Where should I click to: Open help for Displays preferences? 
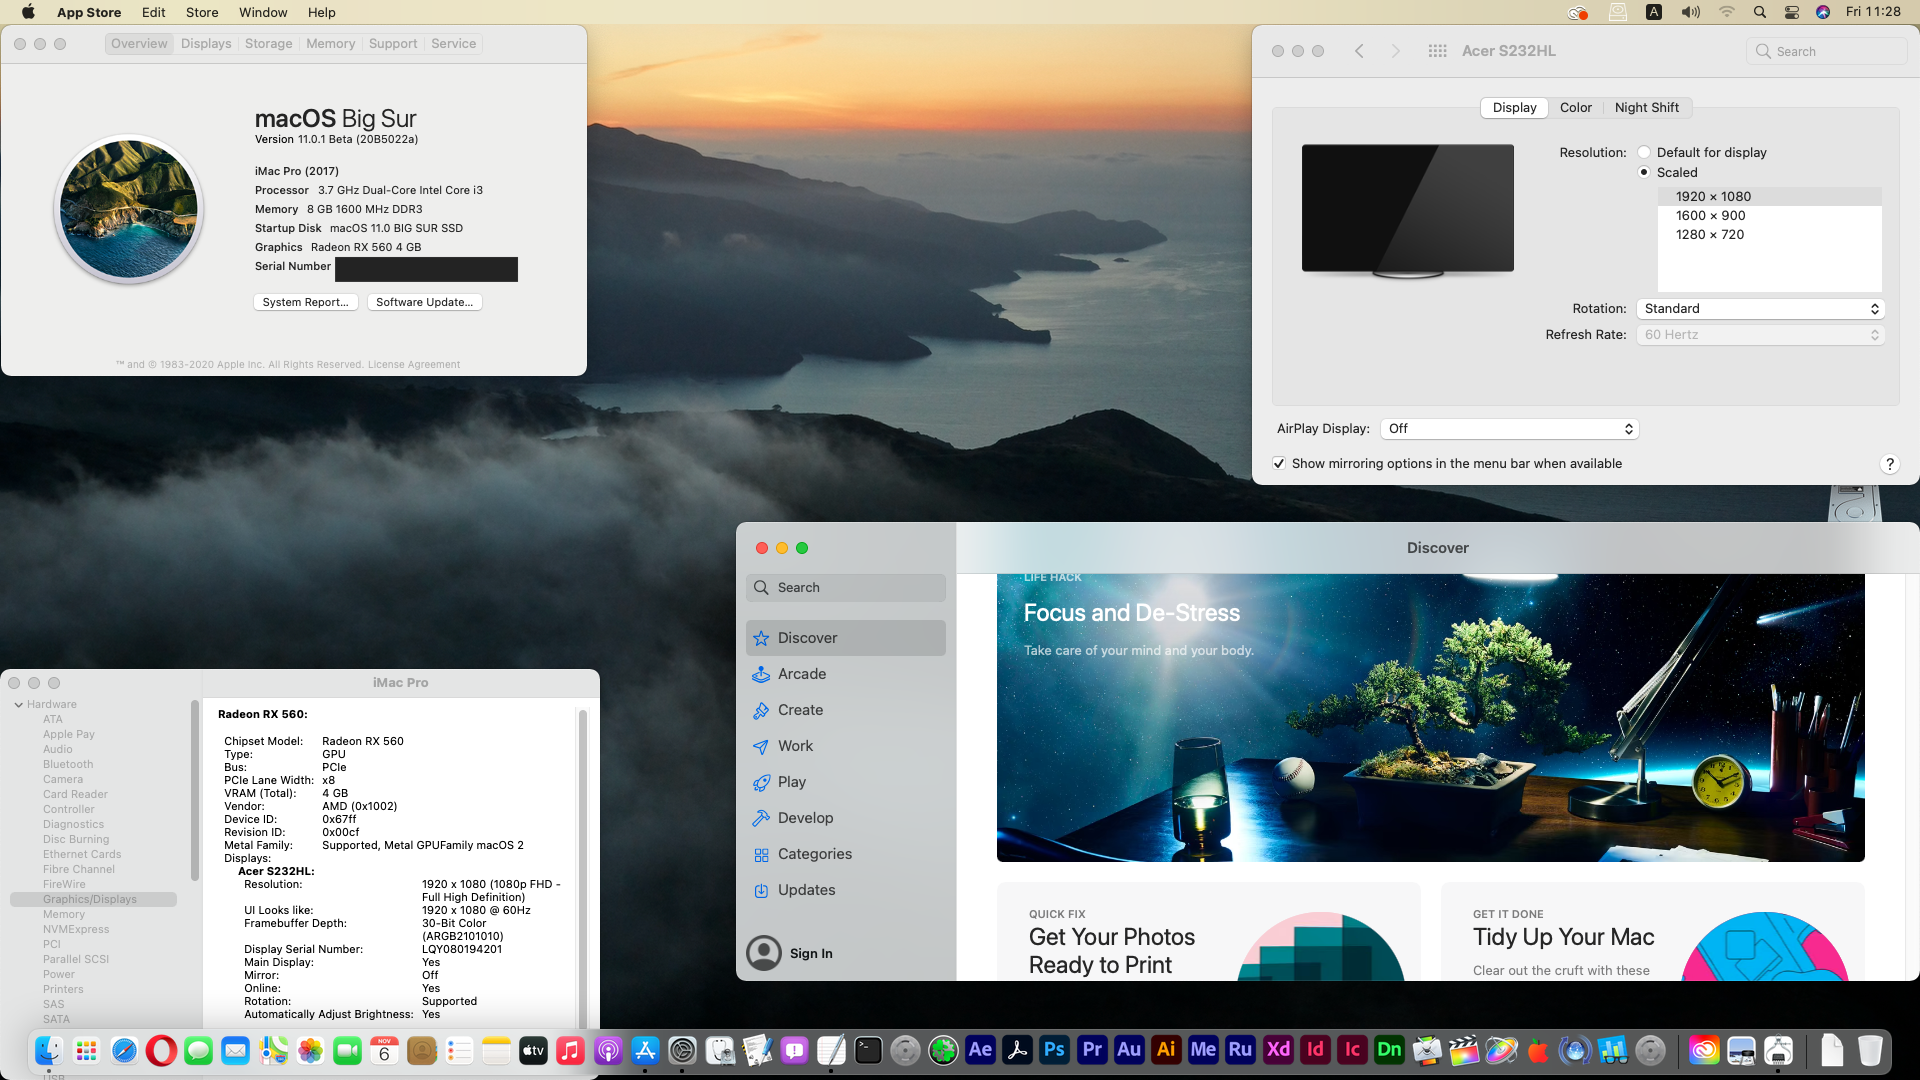[x=1889, y=464]
